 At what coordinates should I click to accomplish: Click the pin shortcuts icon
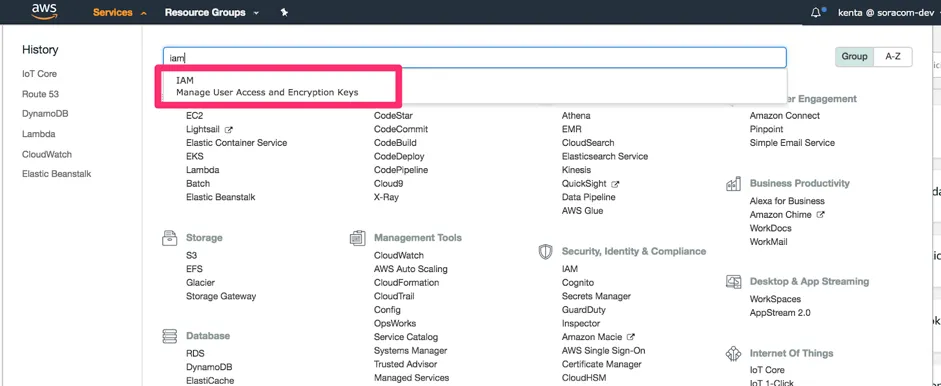point(284,13)
